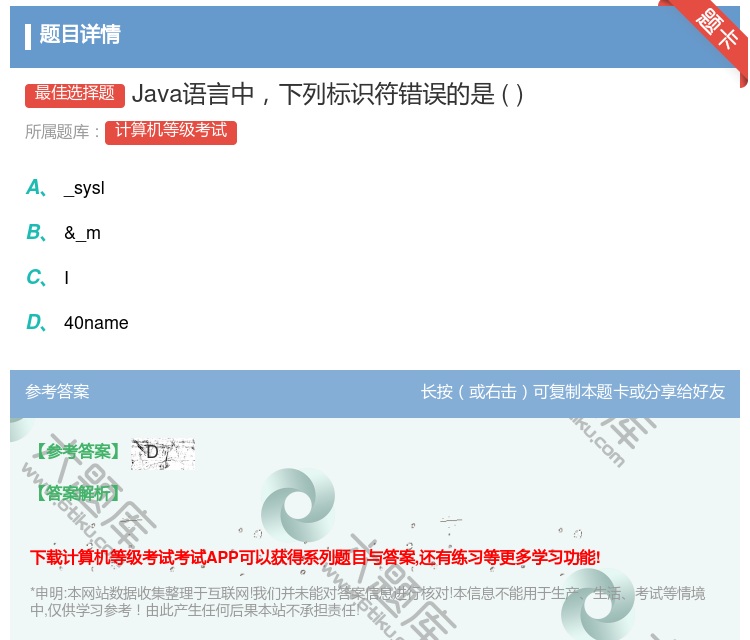Viewport: 750px width, 640px height.
Task: Select answer option A _sysl
Action: (65, 188)
